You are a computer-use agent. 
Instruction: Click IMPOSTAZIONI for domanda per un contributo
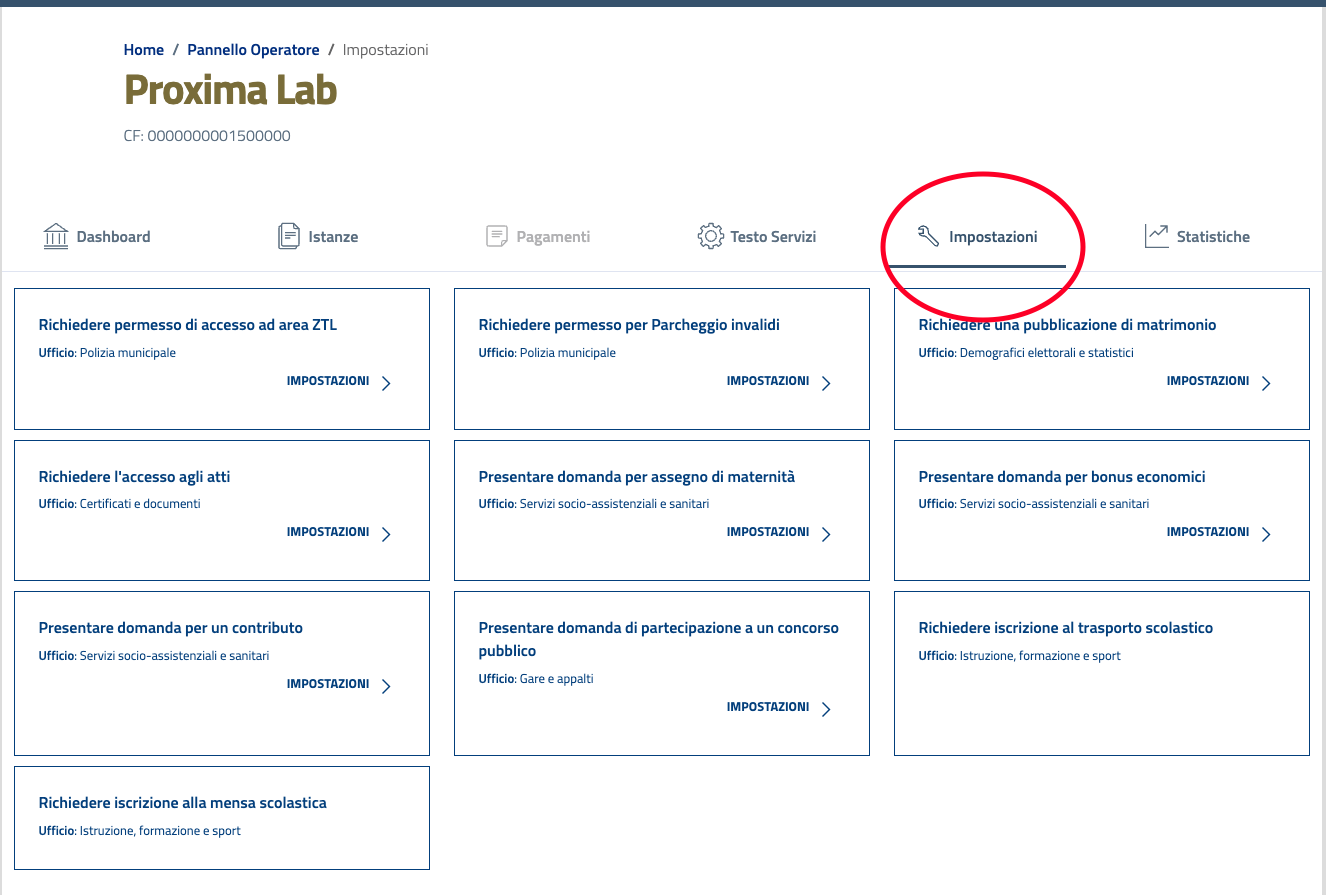tap(327, 684)
